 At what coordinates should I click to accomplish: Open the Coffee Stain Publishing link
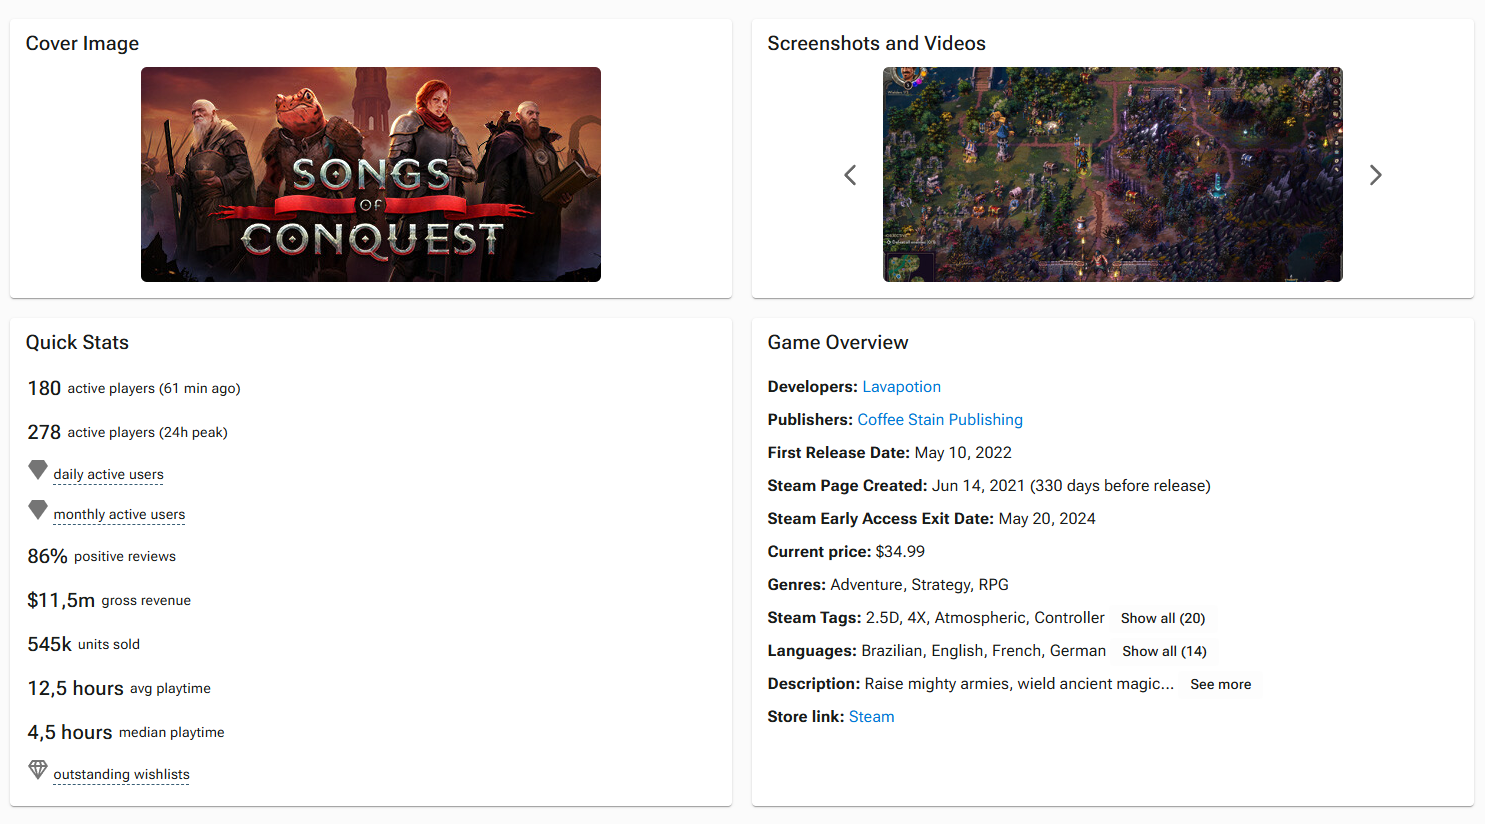[x=940, y=420]
